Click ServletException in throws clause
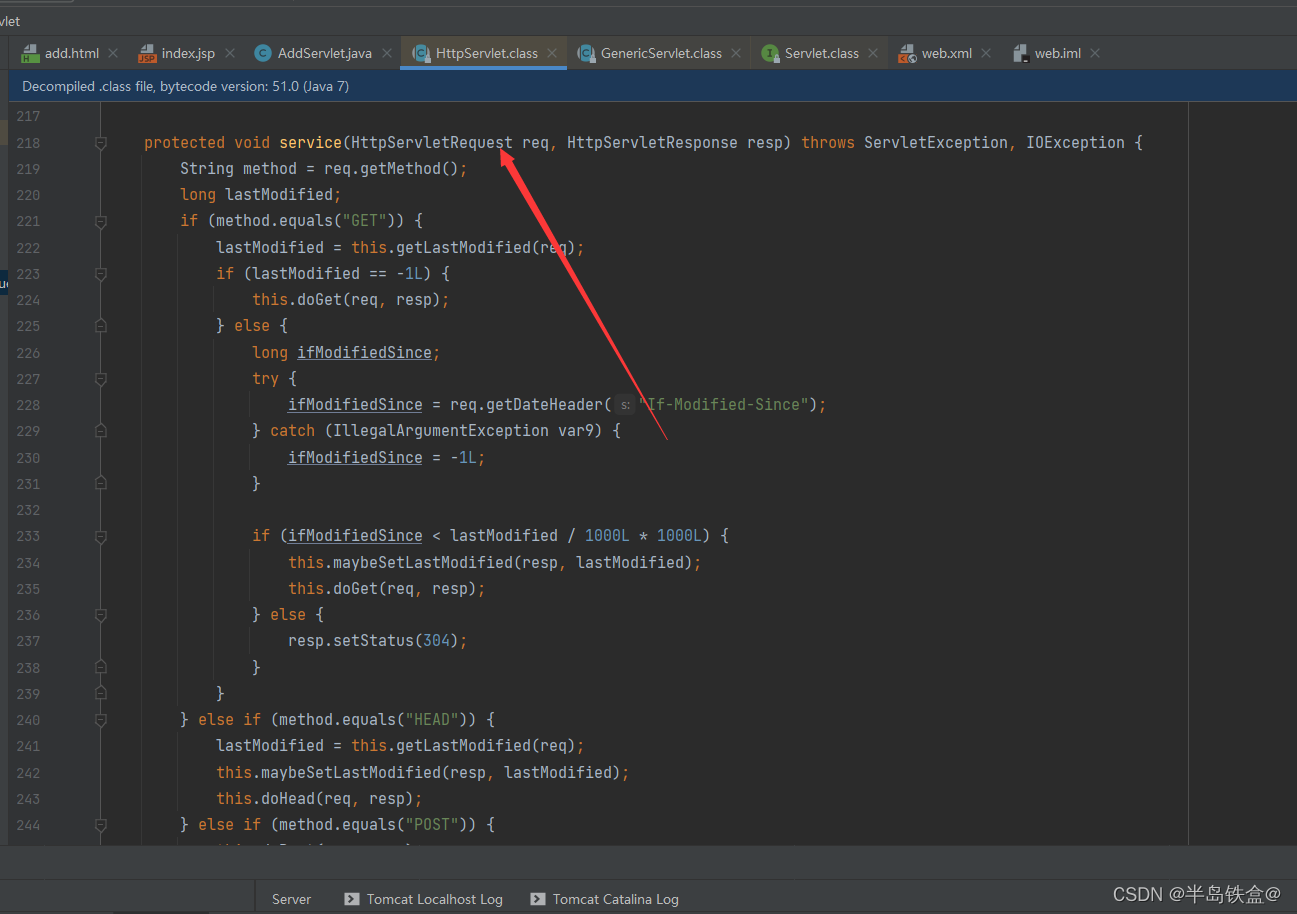 click(936, 142)
